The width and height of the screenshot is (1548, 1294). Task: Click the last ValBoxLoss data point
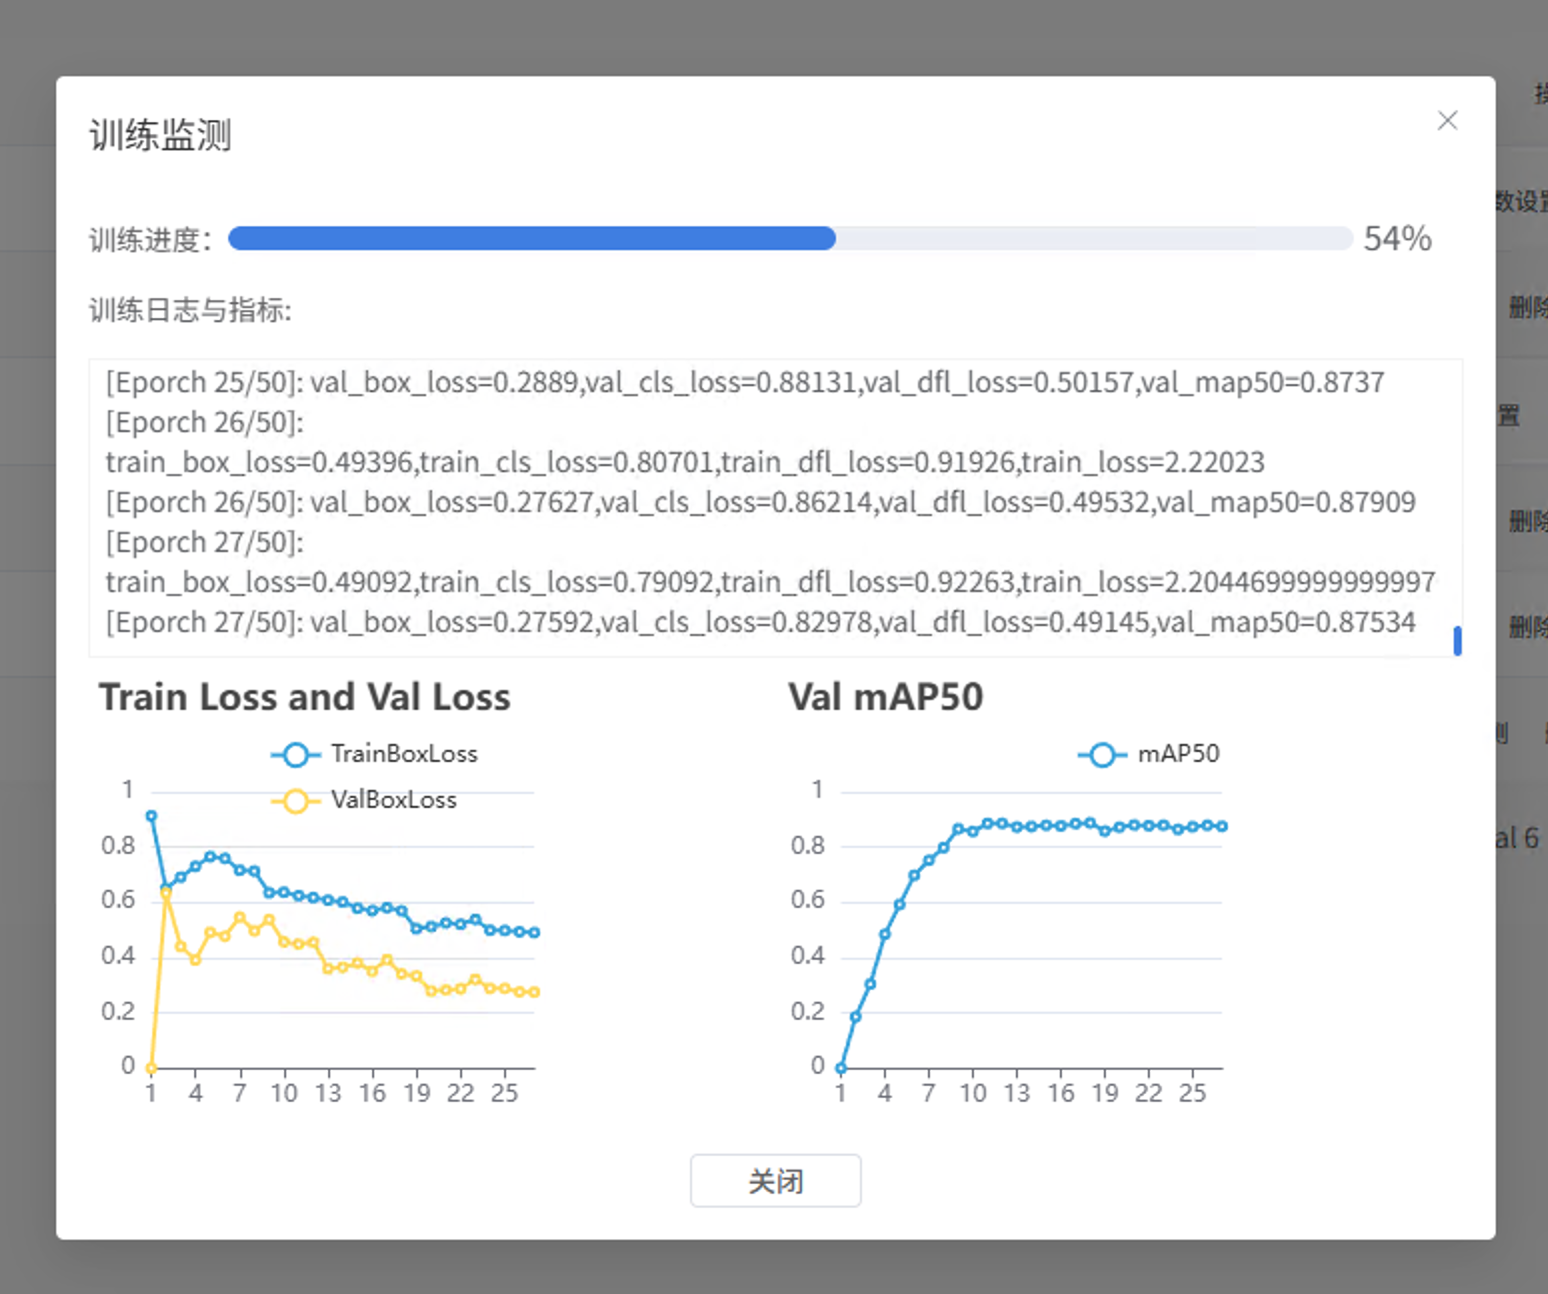coord(535,992)
